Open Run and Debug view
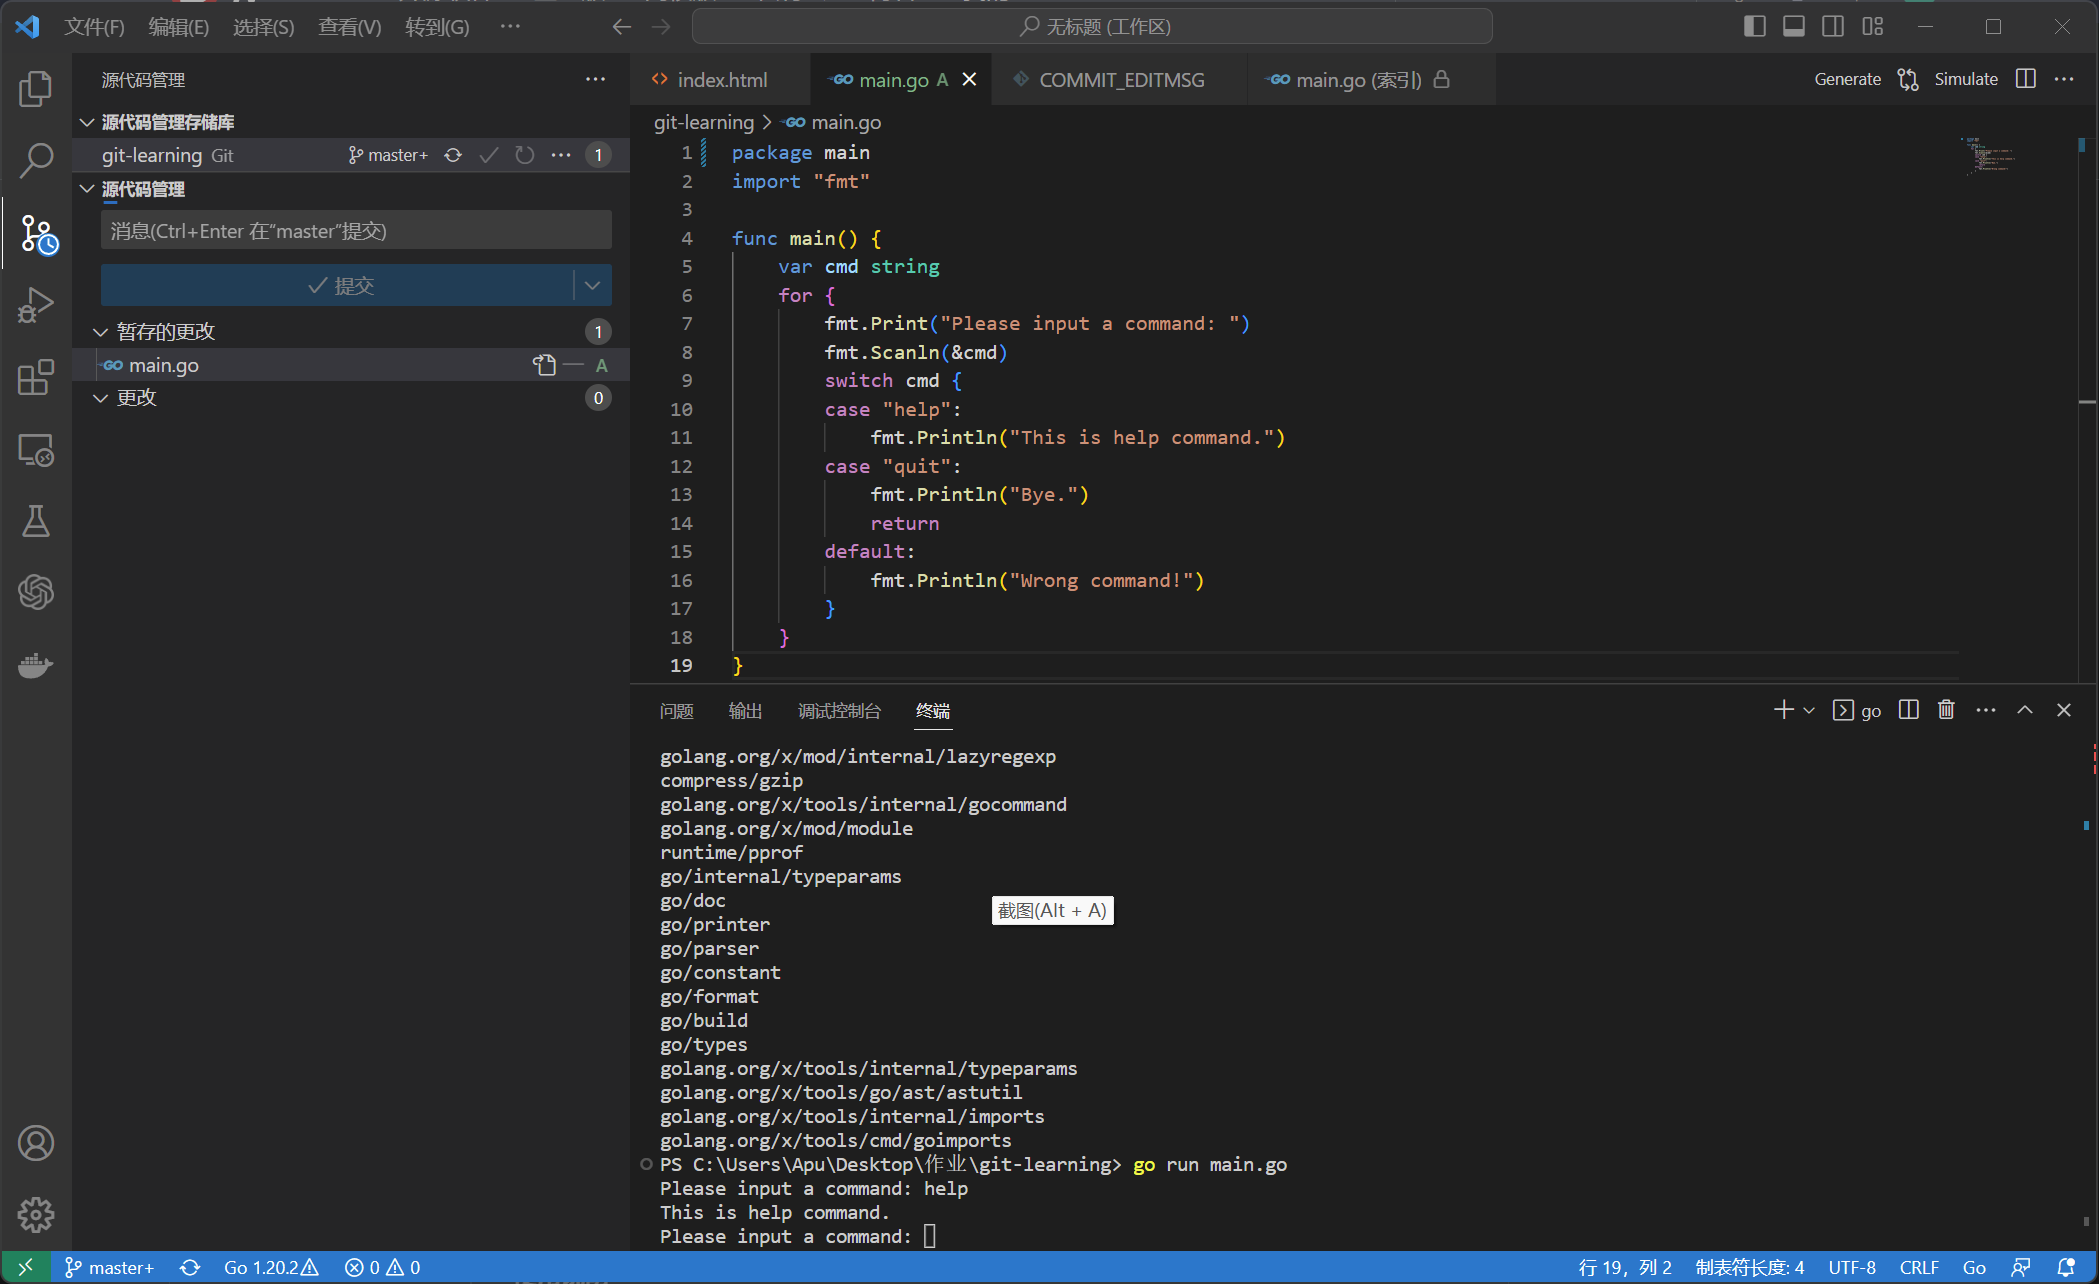Screen dimensions: 2099x1284 coord(36,305)
